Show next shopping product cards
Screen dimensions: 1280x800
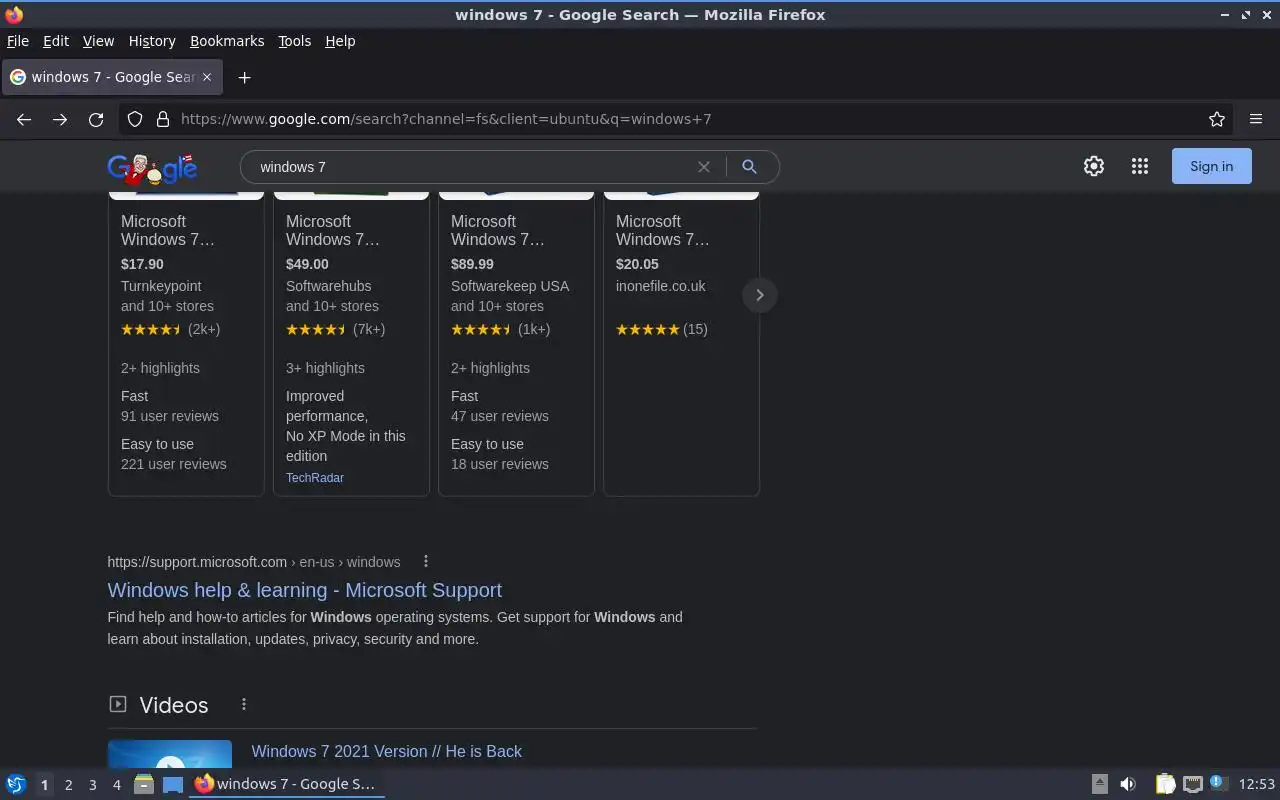[x=760, y=295]
